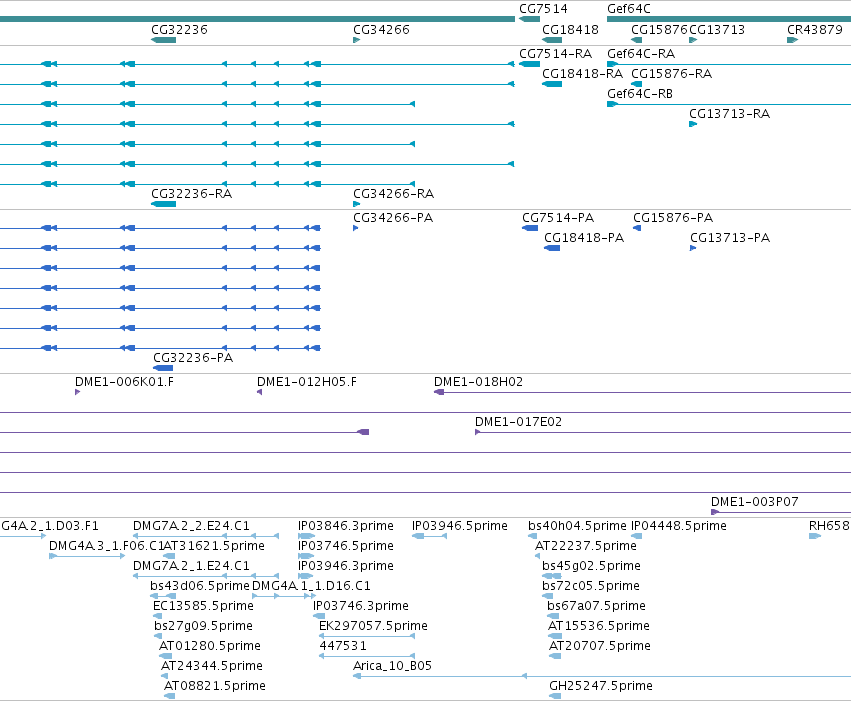
Task: Select the Gef64C-RB transcript label
Action: pos(640,94)
